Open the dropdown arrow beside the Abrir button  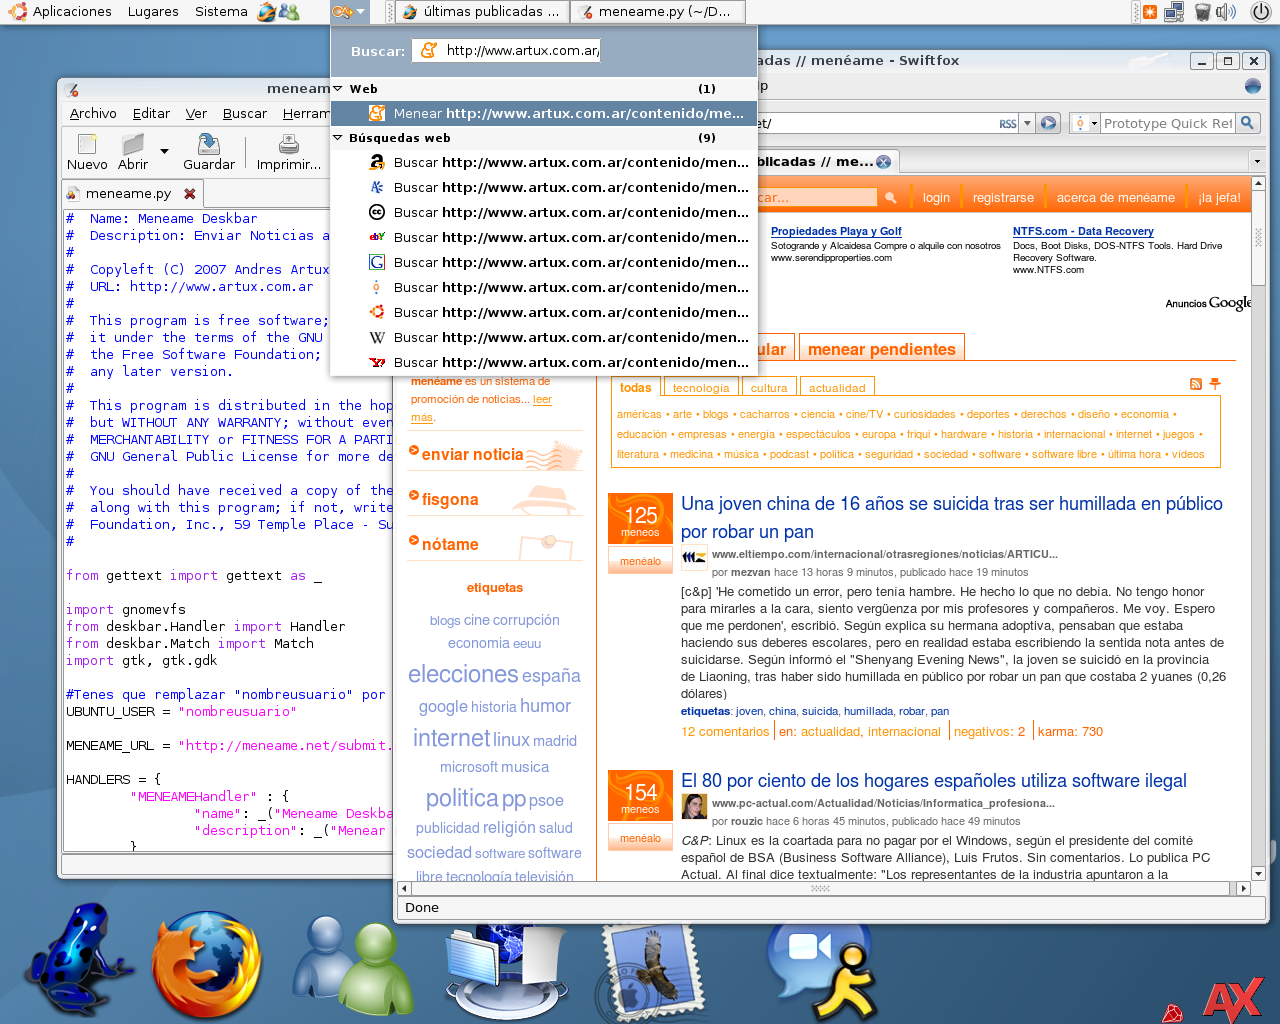coord(163,151)
